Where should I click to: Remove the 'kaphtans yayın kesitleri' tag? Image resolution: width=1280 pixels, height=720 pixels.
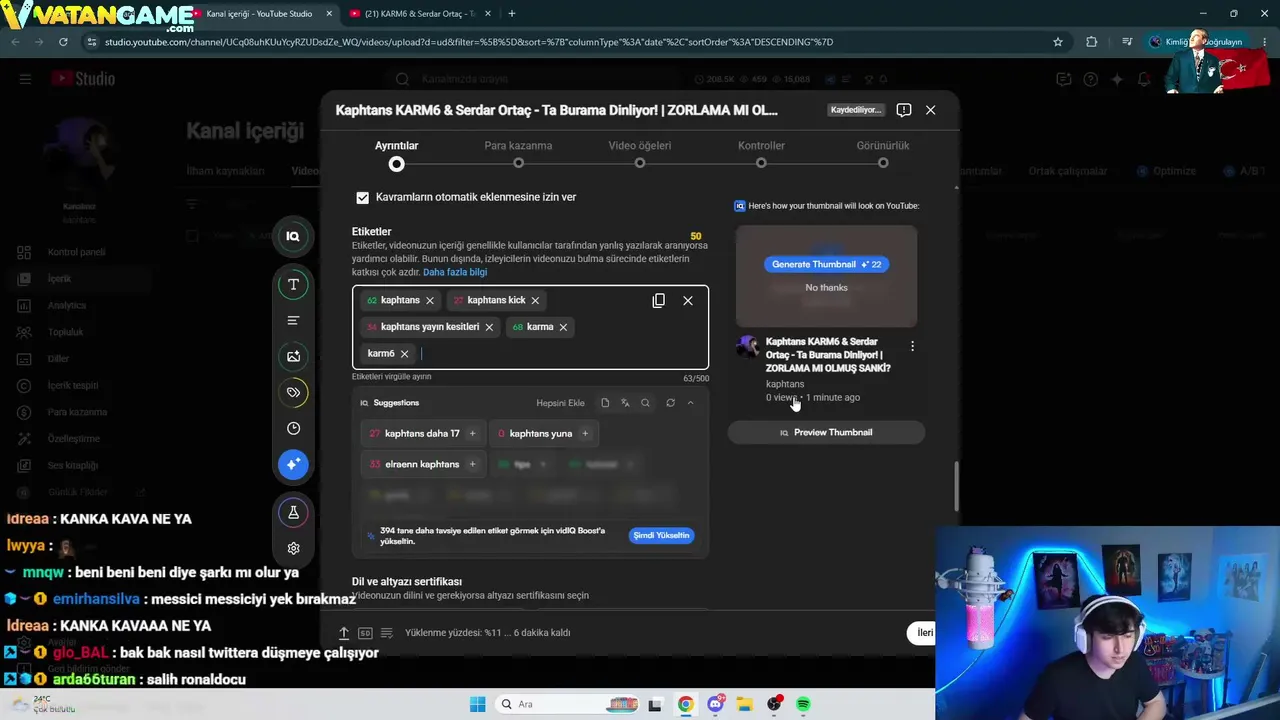pyautogui.click(x=489, y=327)
